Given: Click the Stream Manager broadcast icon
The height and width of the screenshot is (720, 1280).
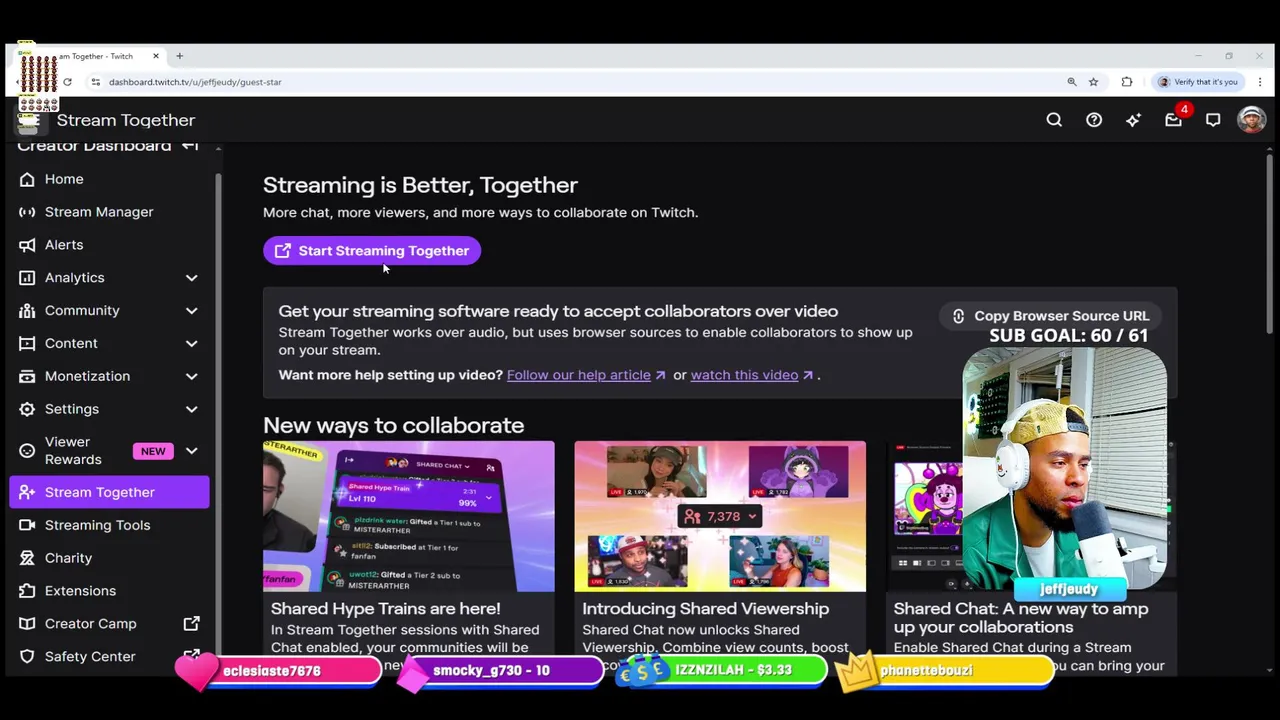Looking at the screenshot, I should tap(27, 212).
